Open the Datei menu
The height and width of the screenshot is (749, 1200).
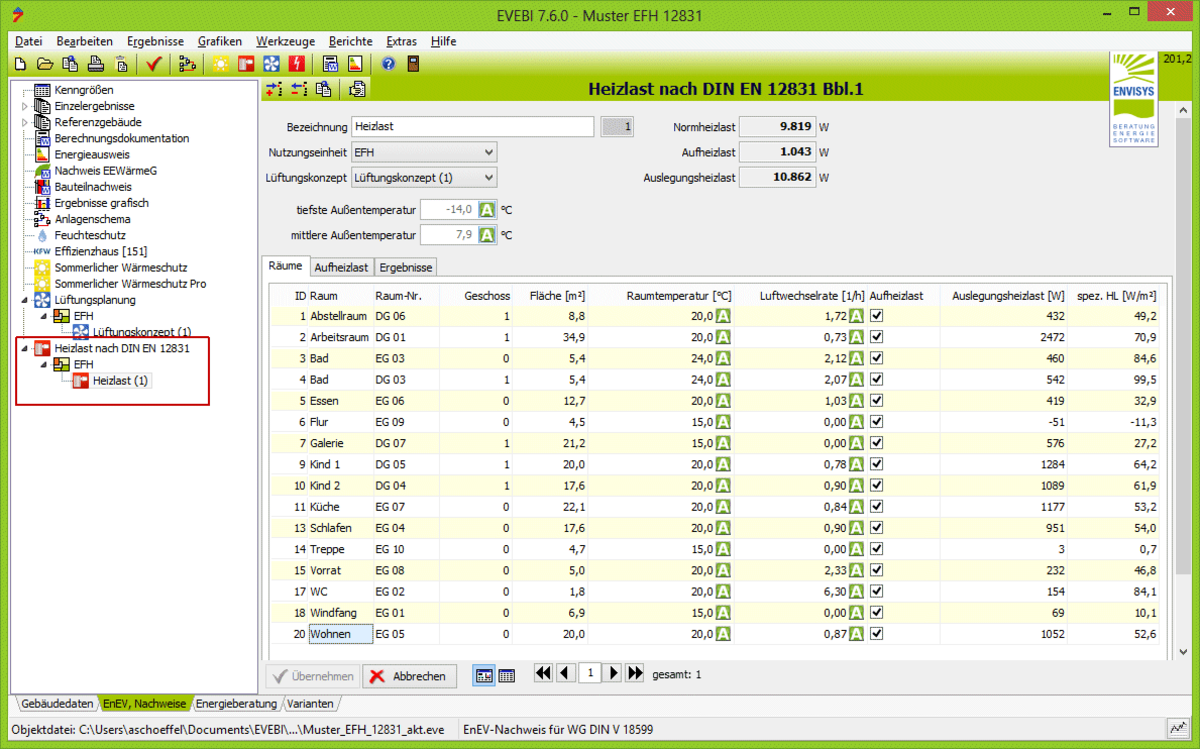[x=29, y=41]
